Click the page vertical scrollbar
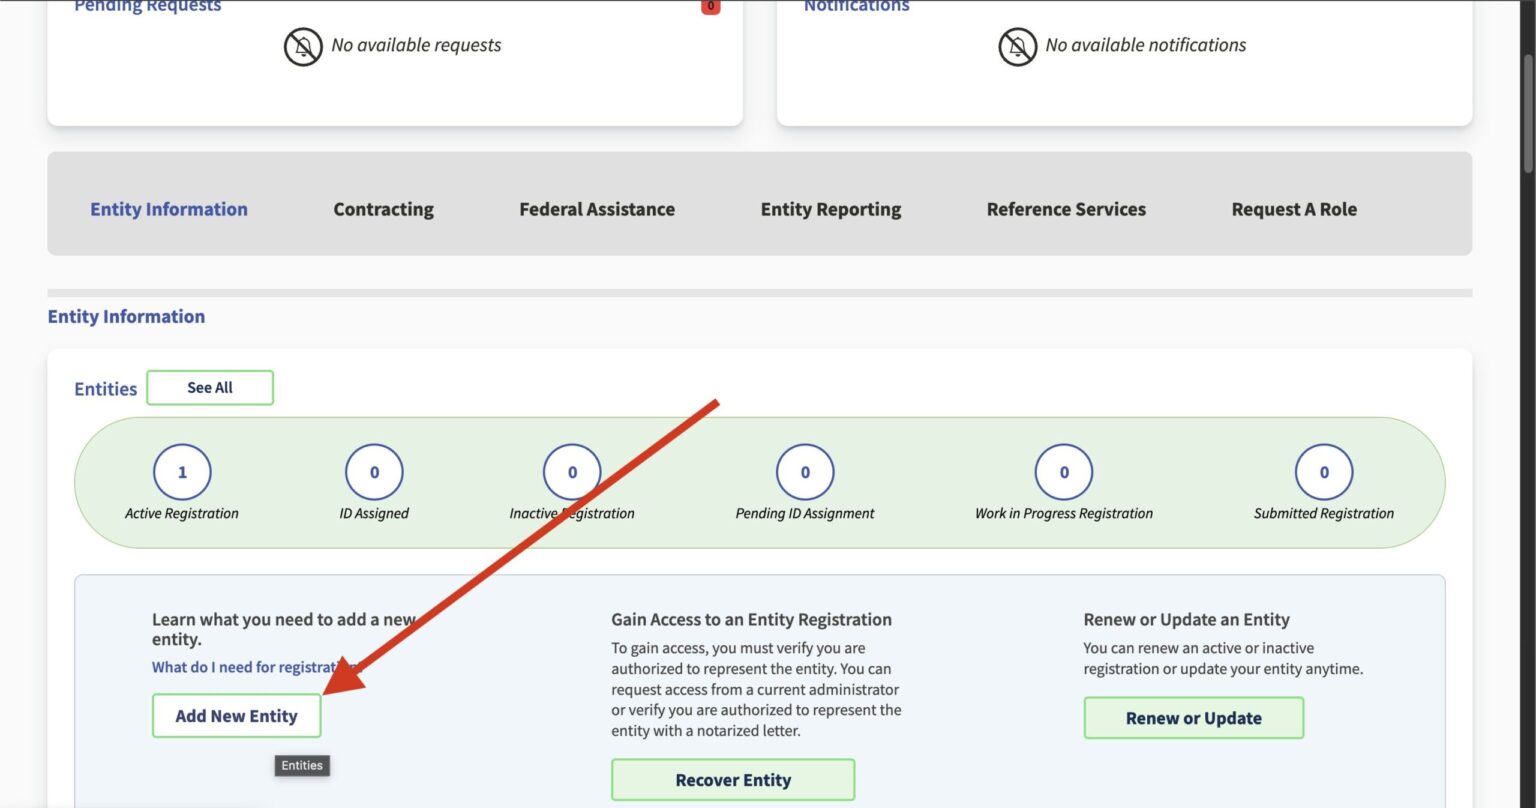 pyautogui.click(x=1527, y=115)
